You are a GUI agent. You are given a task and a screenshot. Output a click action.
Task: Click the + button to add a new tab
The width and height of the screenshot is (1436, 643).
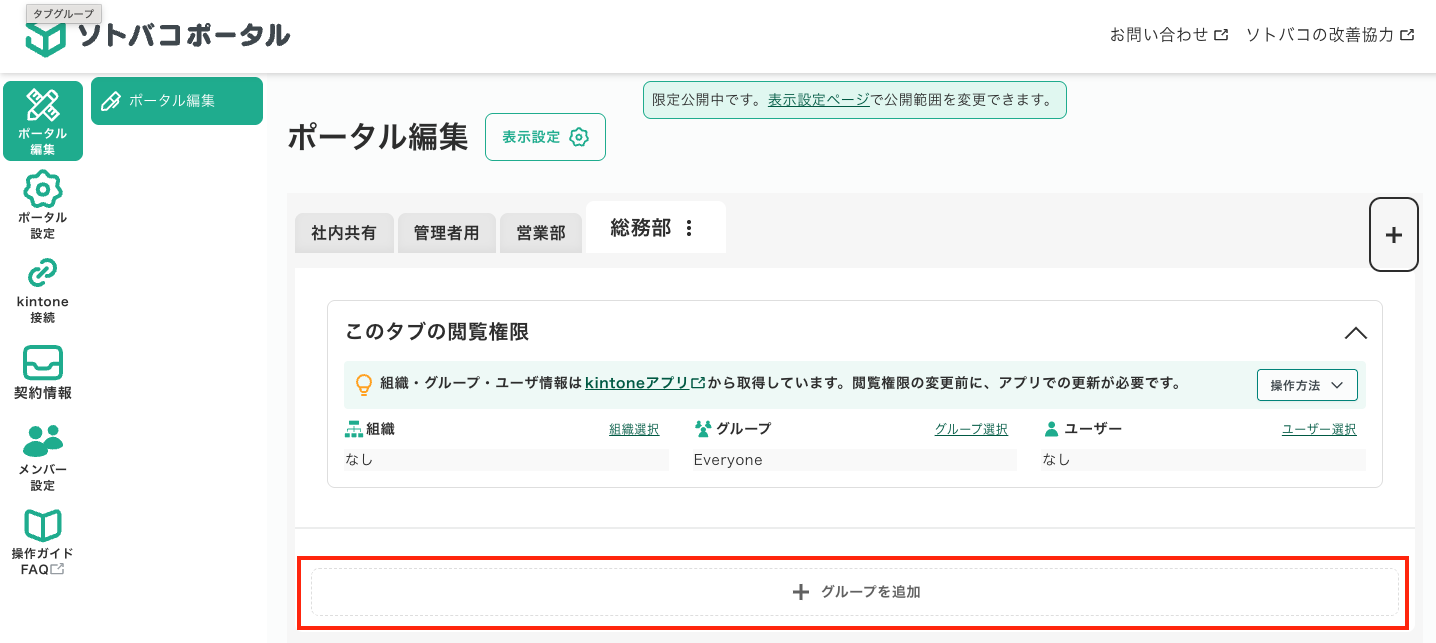(x=1393, y=234)
